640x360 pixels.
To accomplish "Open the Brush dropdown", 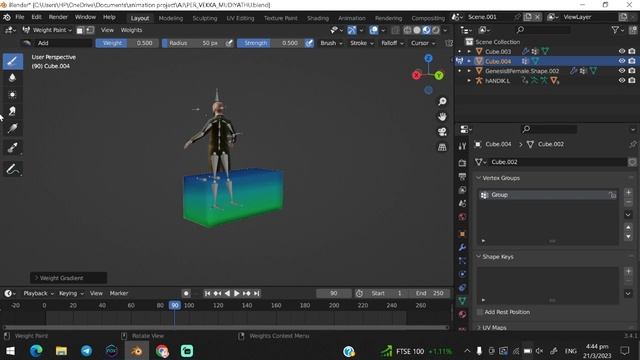I will (x=331, y=43).
